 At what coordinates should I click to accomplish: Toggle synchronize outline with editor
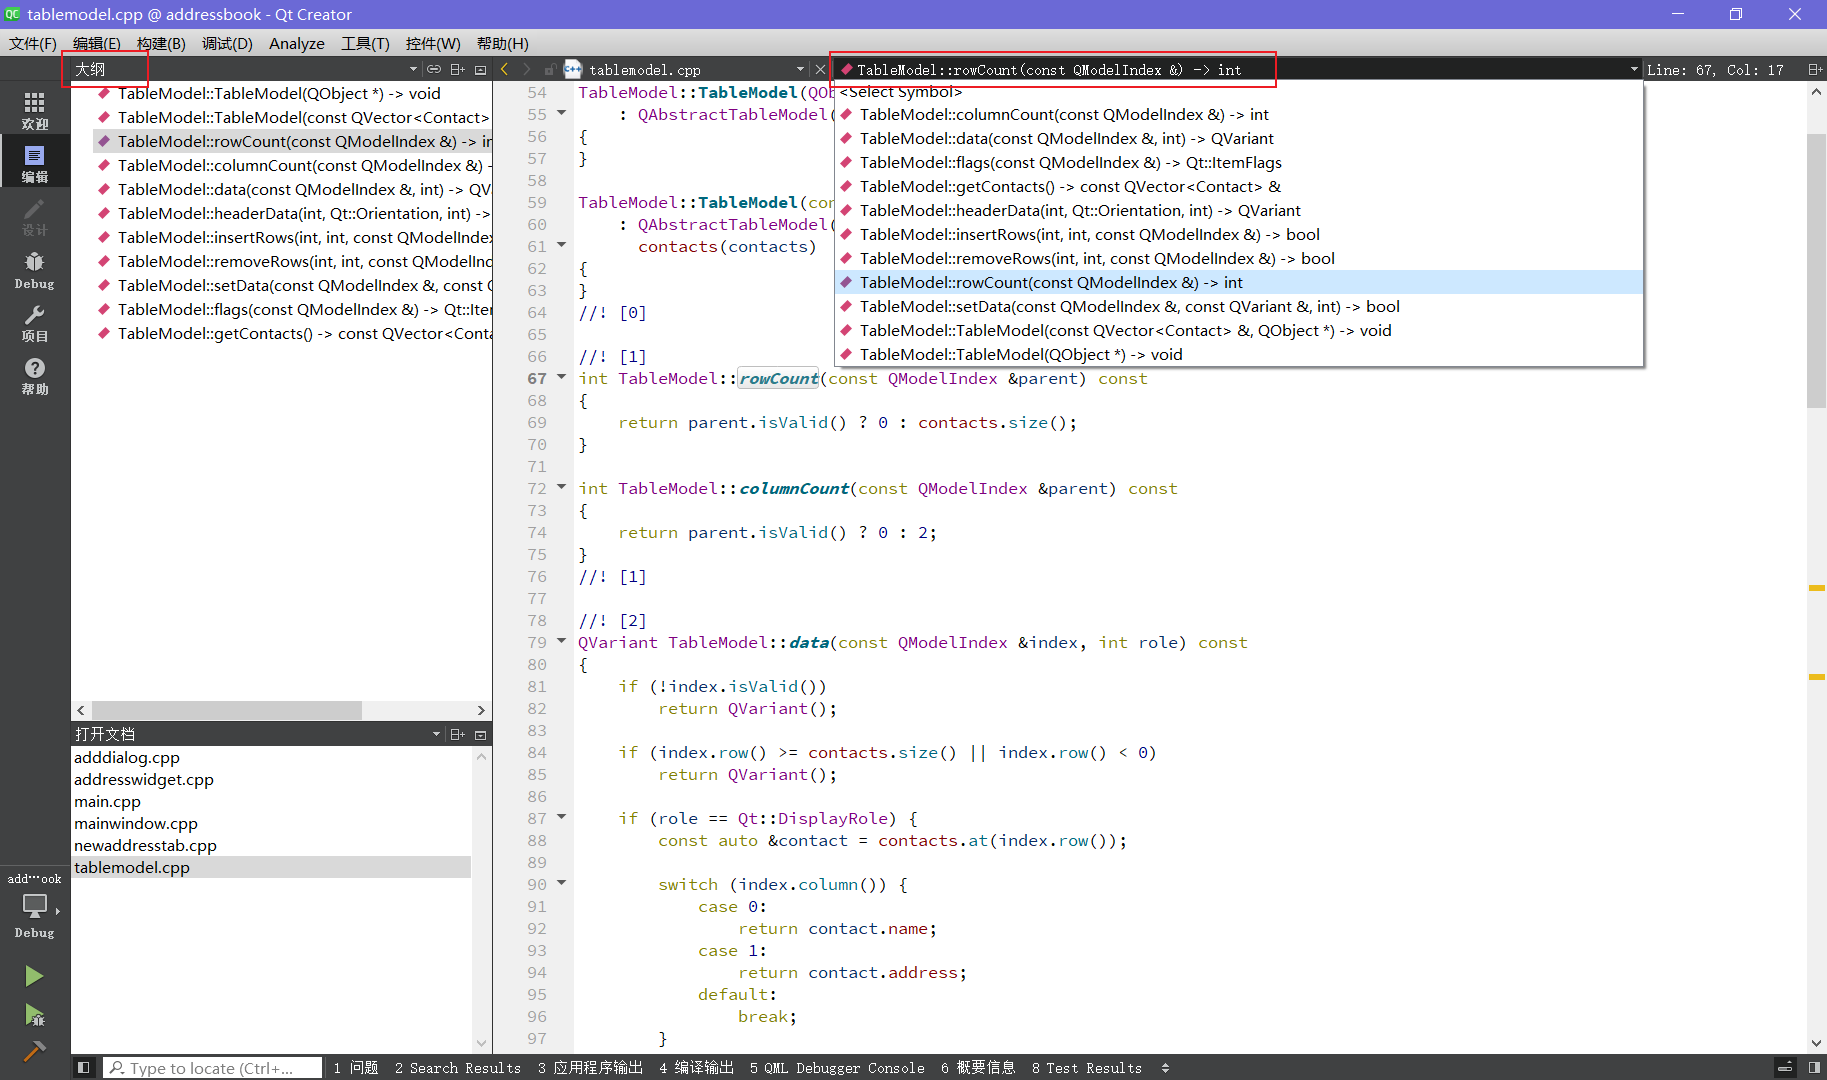pos(434,69)
